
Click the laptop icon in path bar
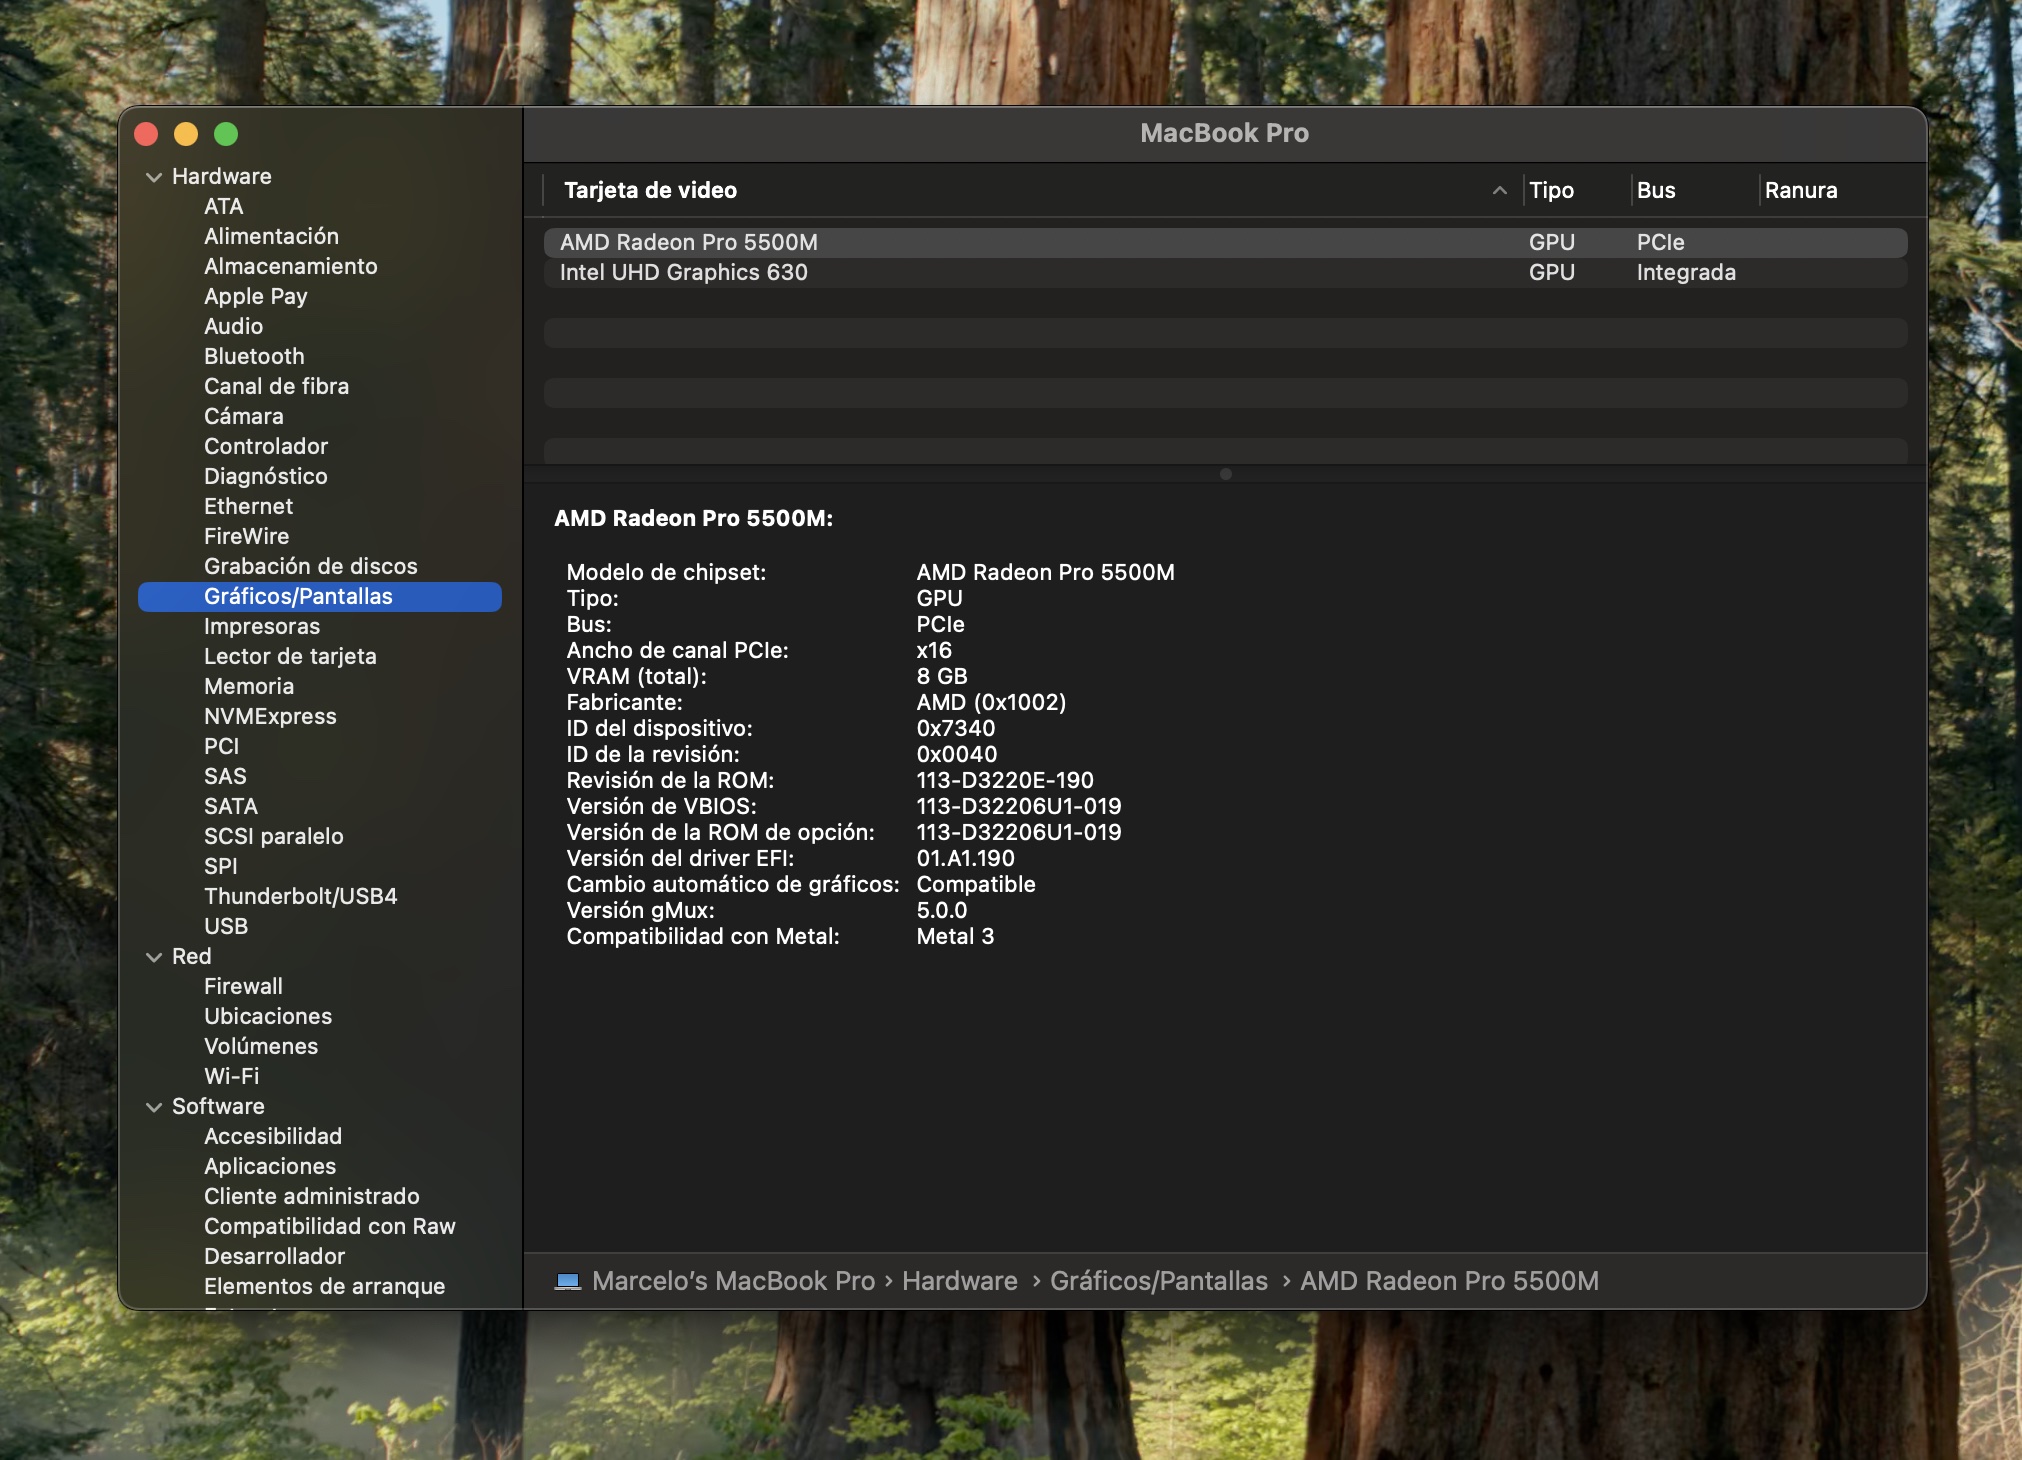568,1281
